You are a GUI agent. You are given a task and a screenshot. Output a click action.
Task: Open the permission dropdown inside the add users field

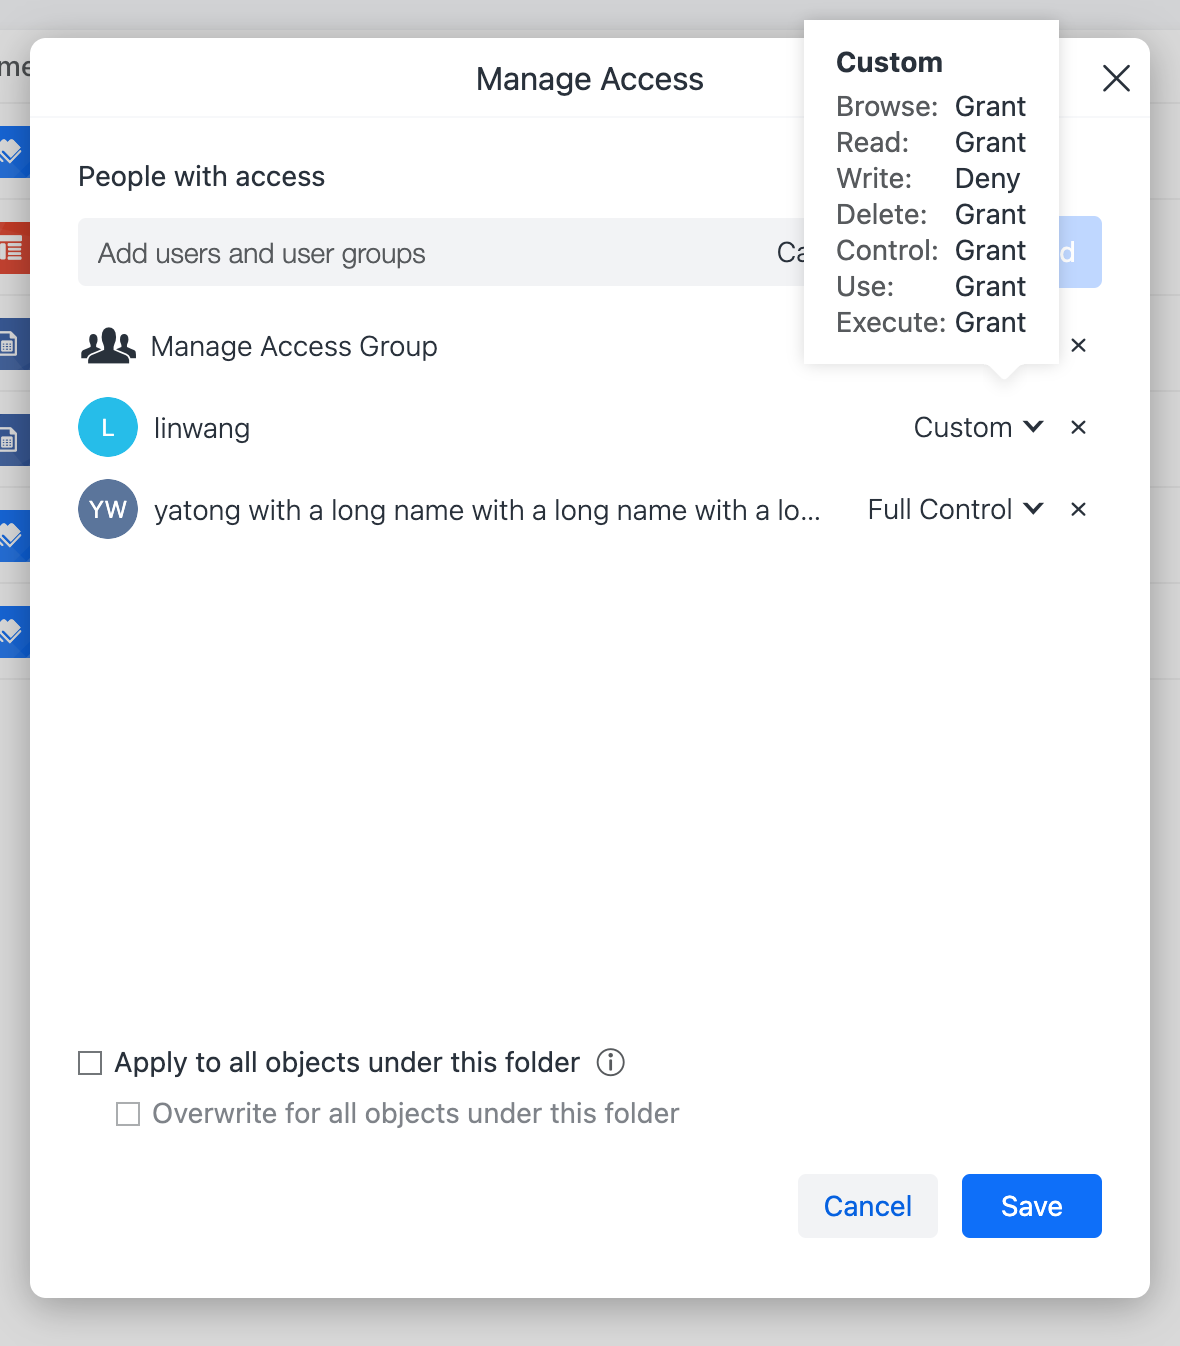(790, 253)
